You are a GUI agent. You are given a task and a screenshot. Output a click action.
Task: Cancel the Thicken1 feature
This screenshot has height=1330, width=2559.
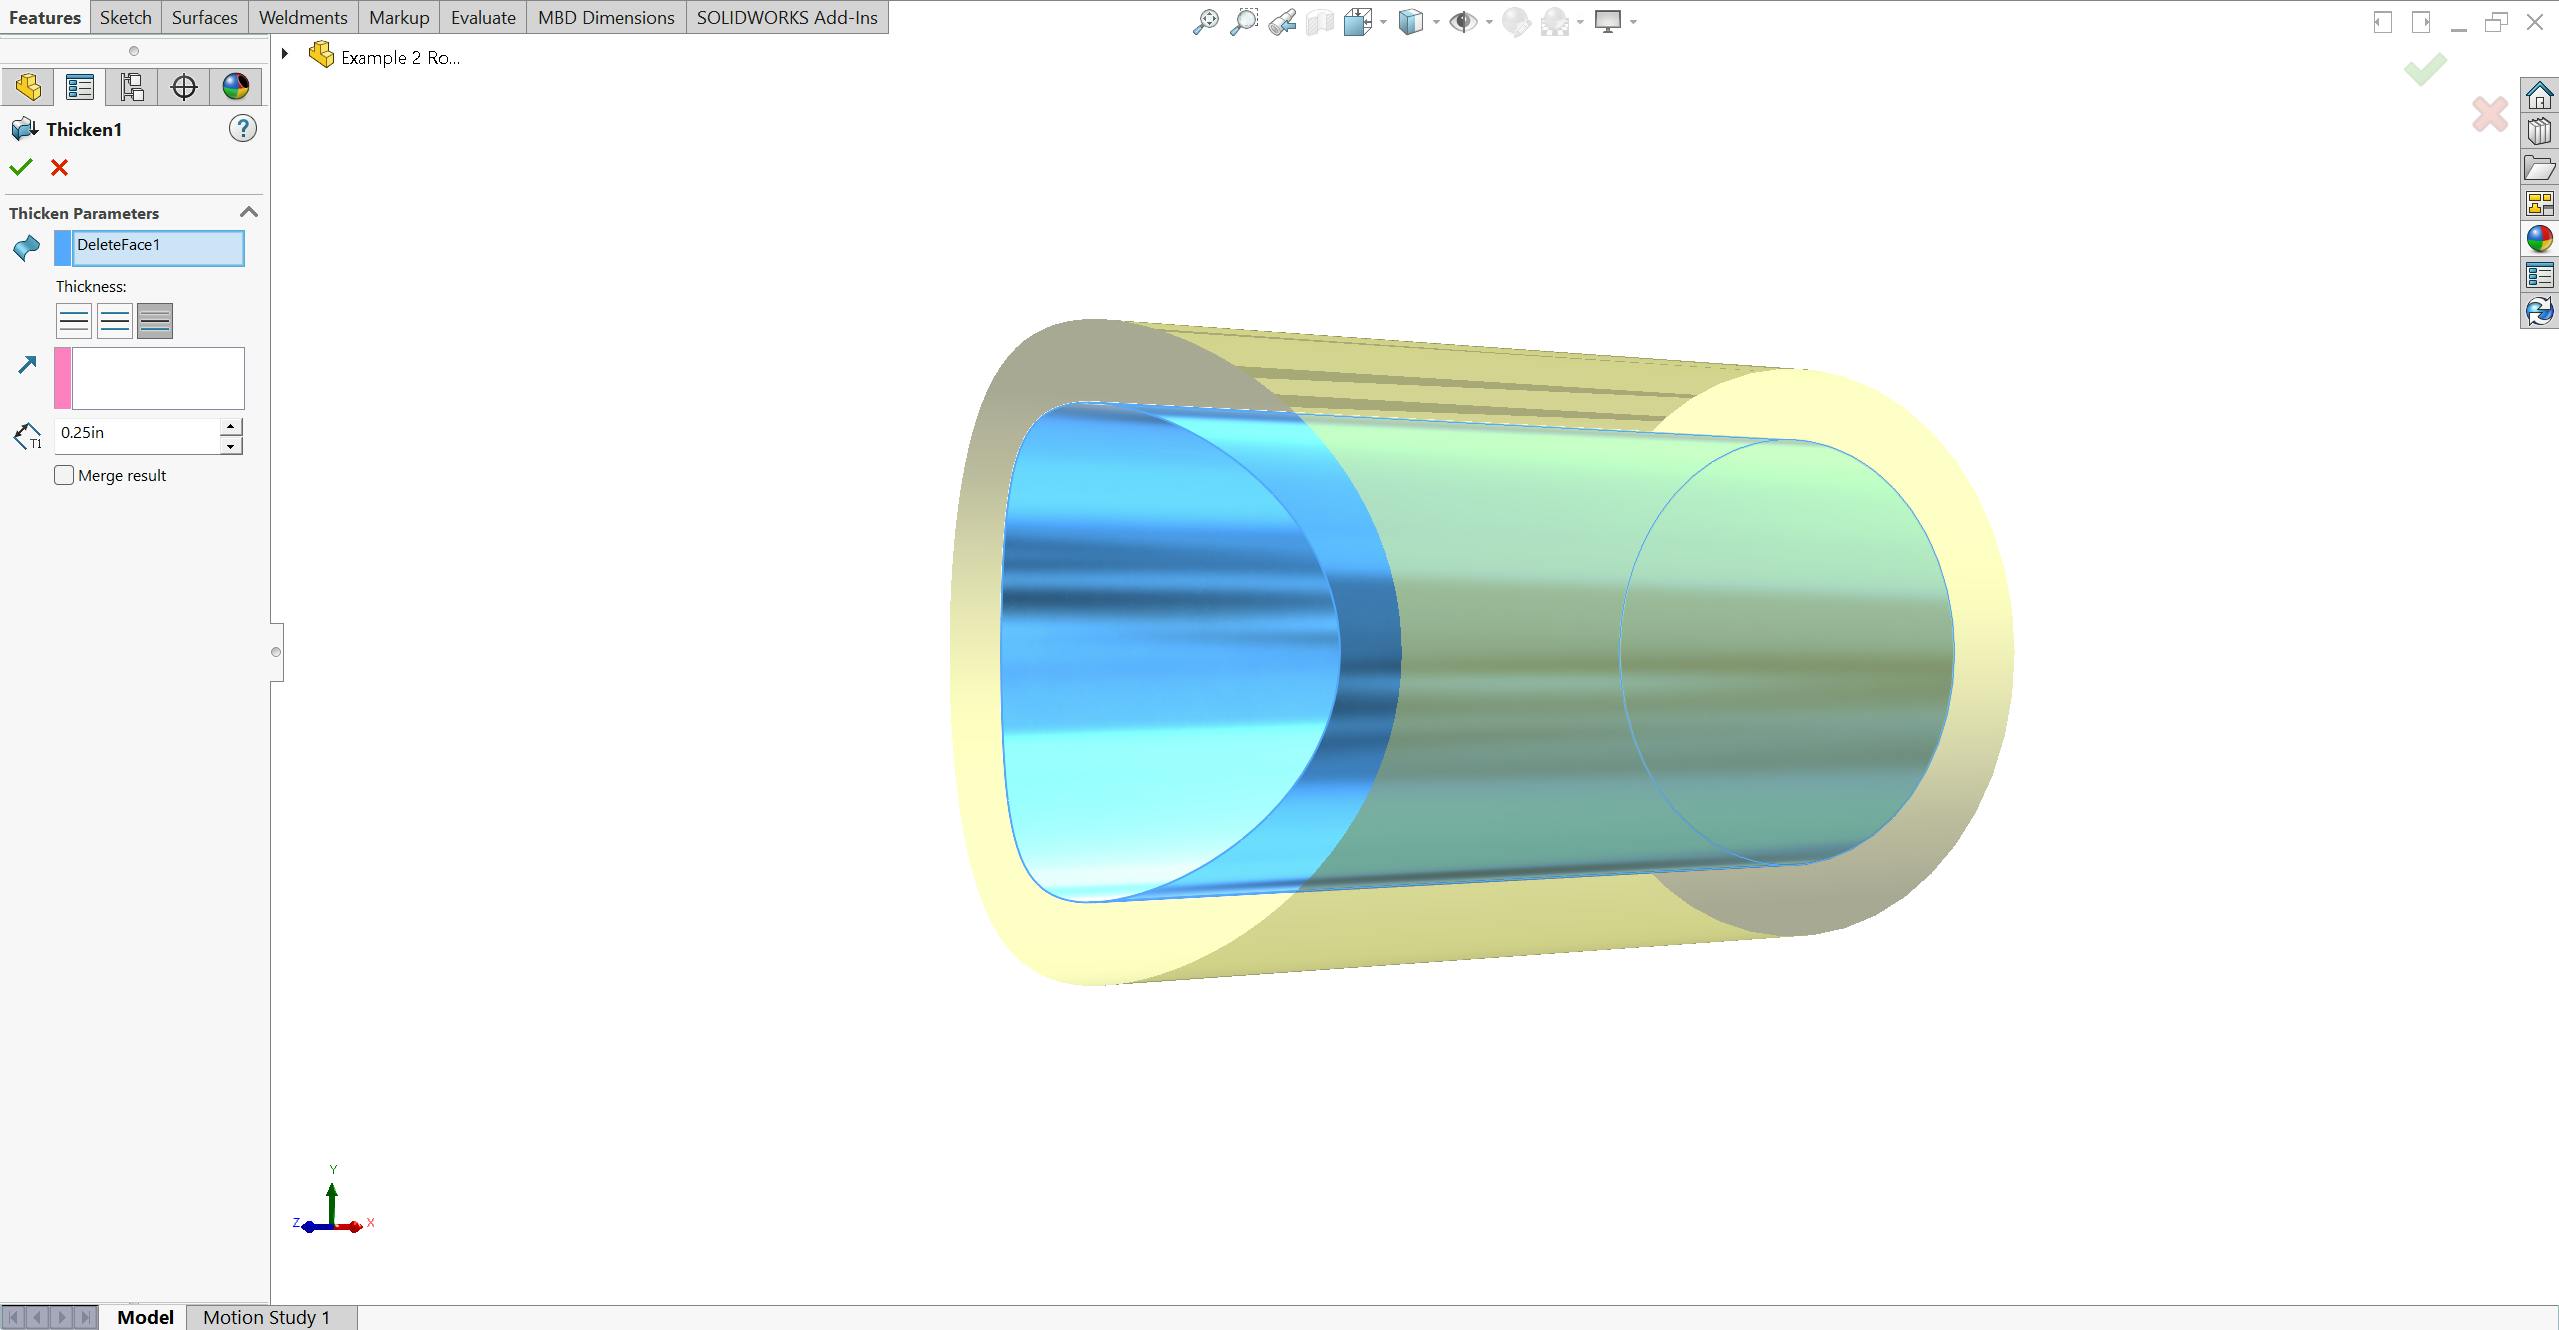coord(60,167)
